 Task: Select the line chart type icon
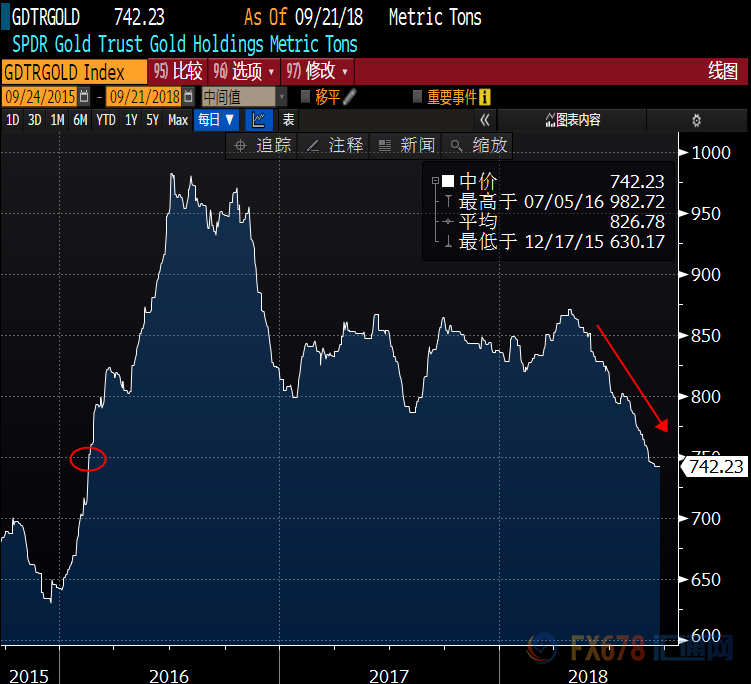[x=259, y=120]
